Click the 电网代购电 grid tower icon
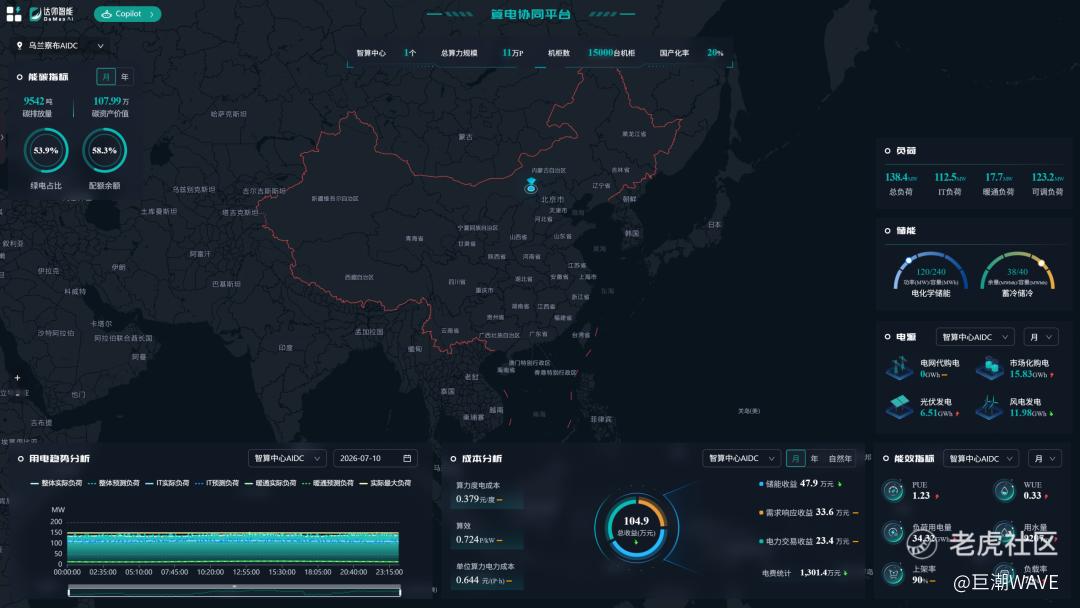The image size is (1080, 608). click(x=899, y=368)
